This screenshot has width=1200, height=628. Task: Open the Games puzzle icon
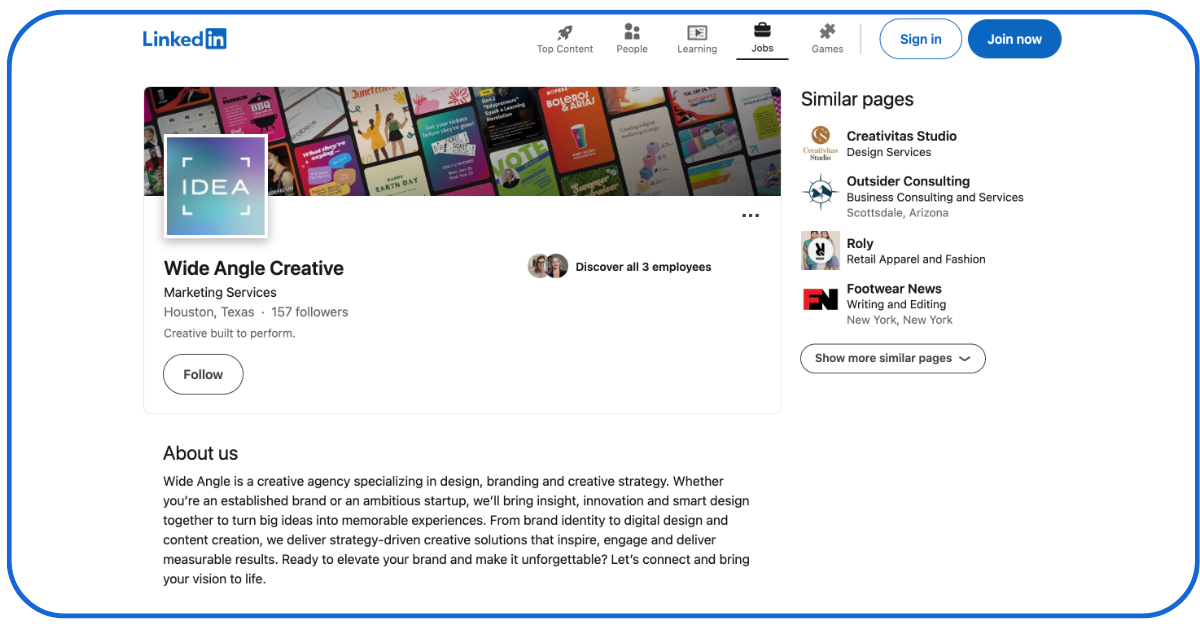(x=827, y=32)
